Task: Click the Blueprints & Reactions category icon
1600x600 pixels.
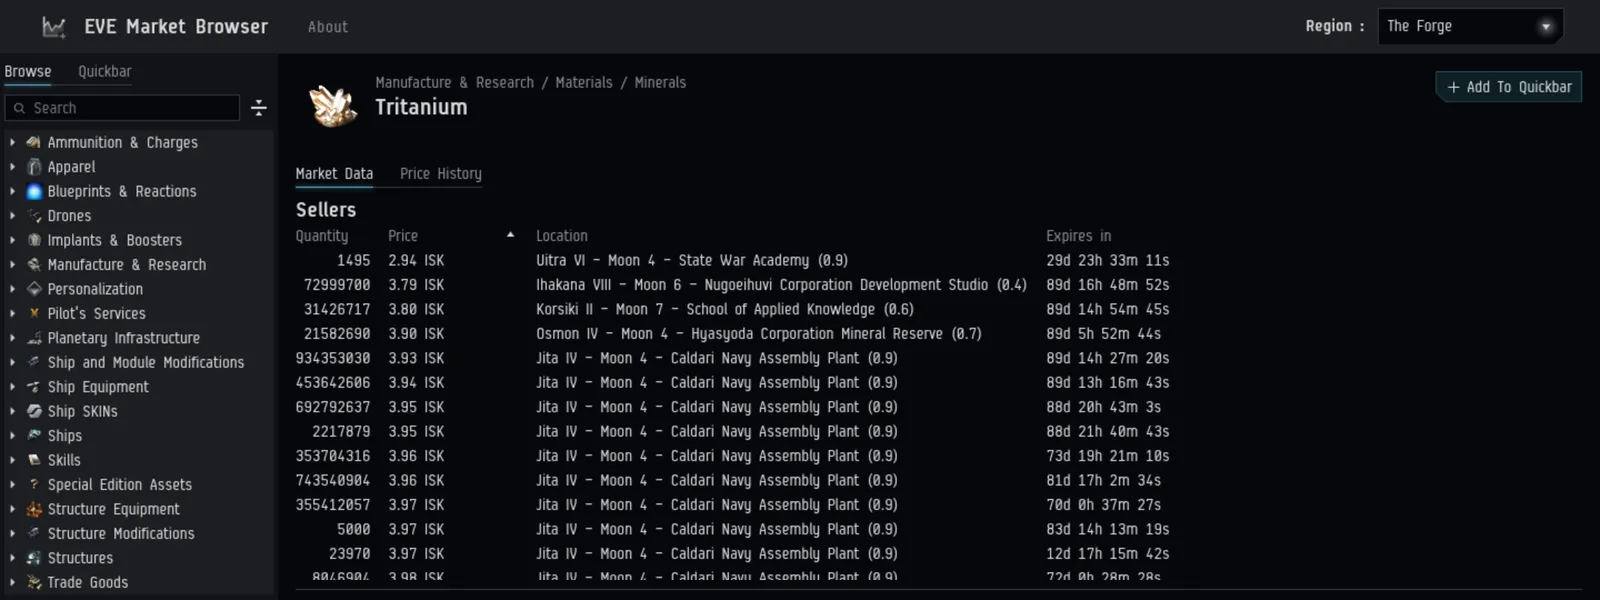Action: pos(34,191)
